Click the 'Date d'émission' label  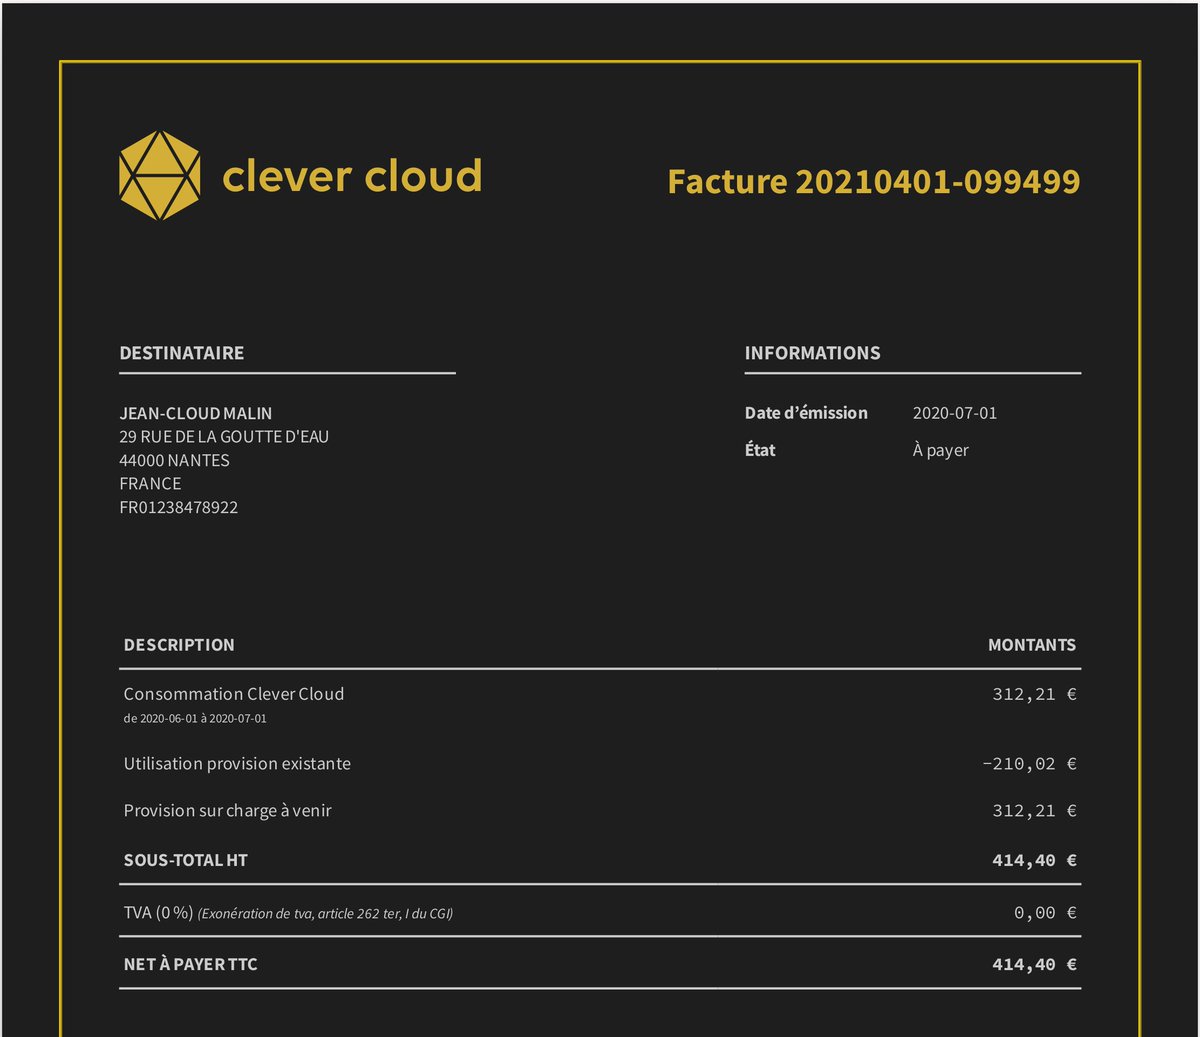click(806, 413)
